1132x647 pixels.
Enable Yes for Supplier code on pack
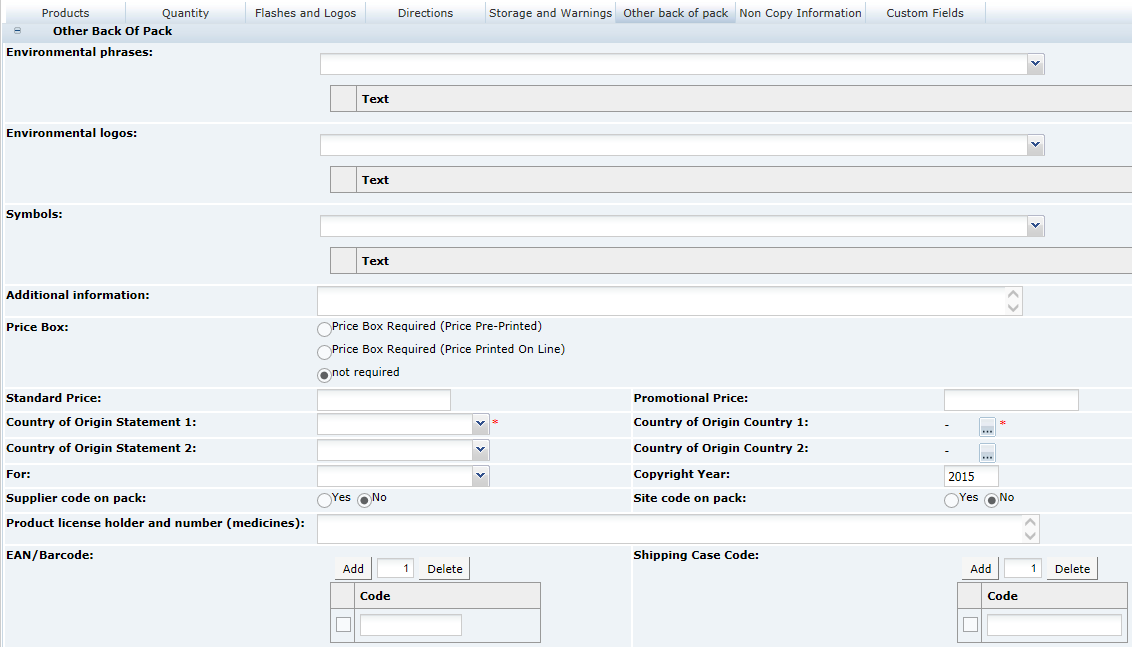tap(324, 500)
